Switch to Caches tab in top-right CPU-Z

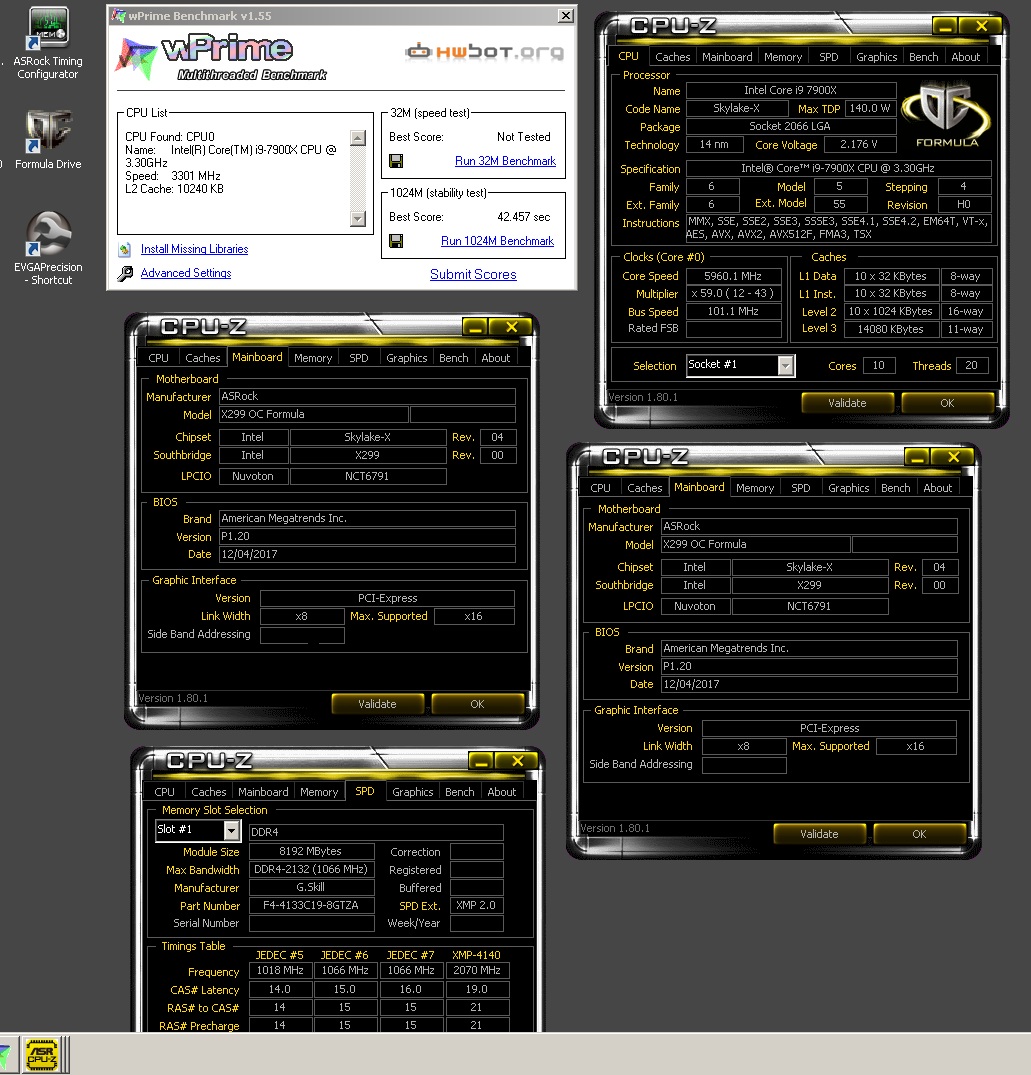672,57
